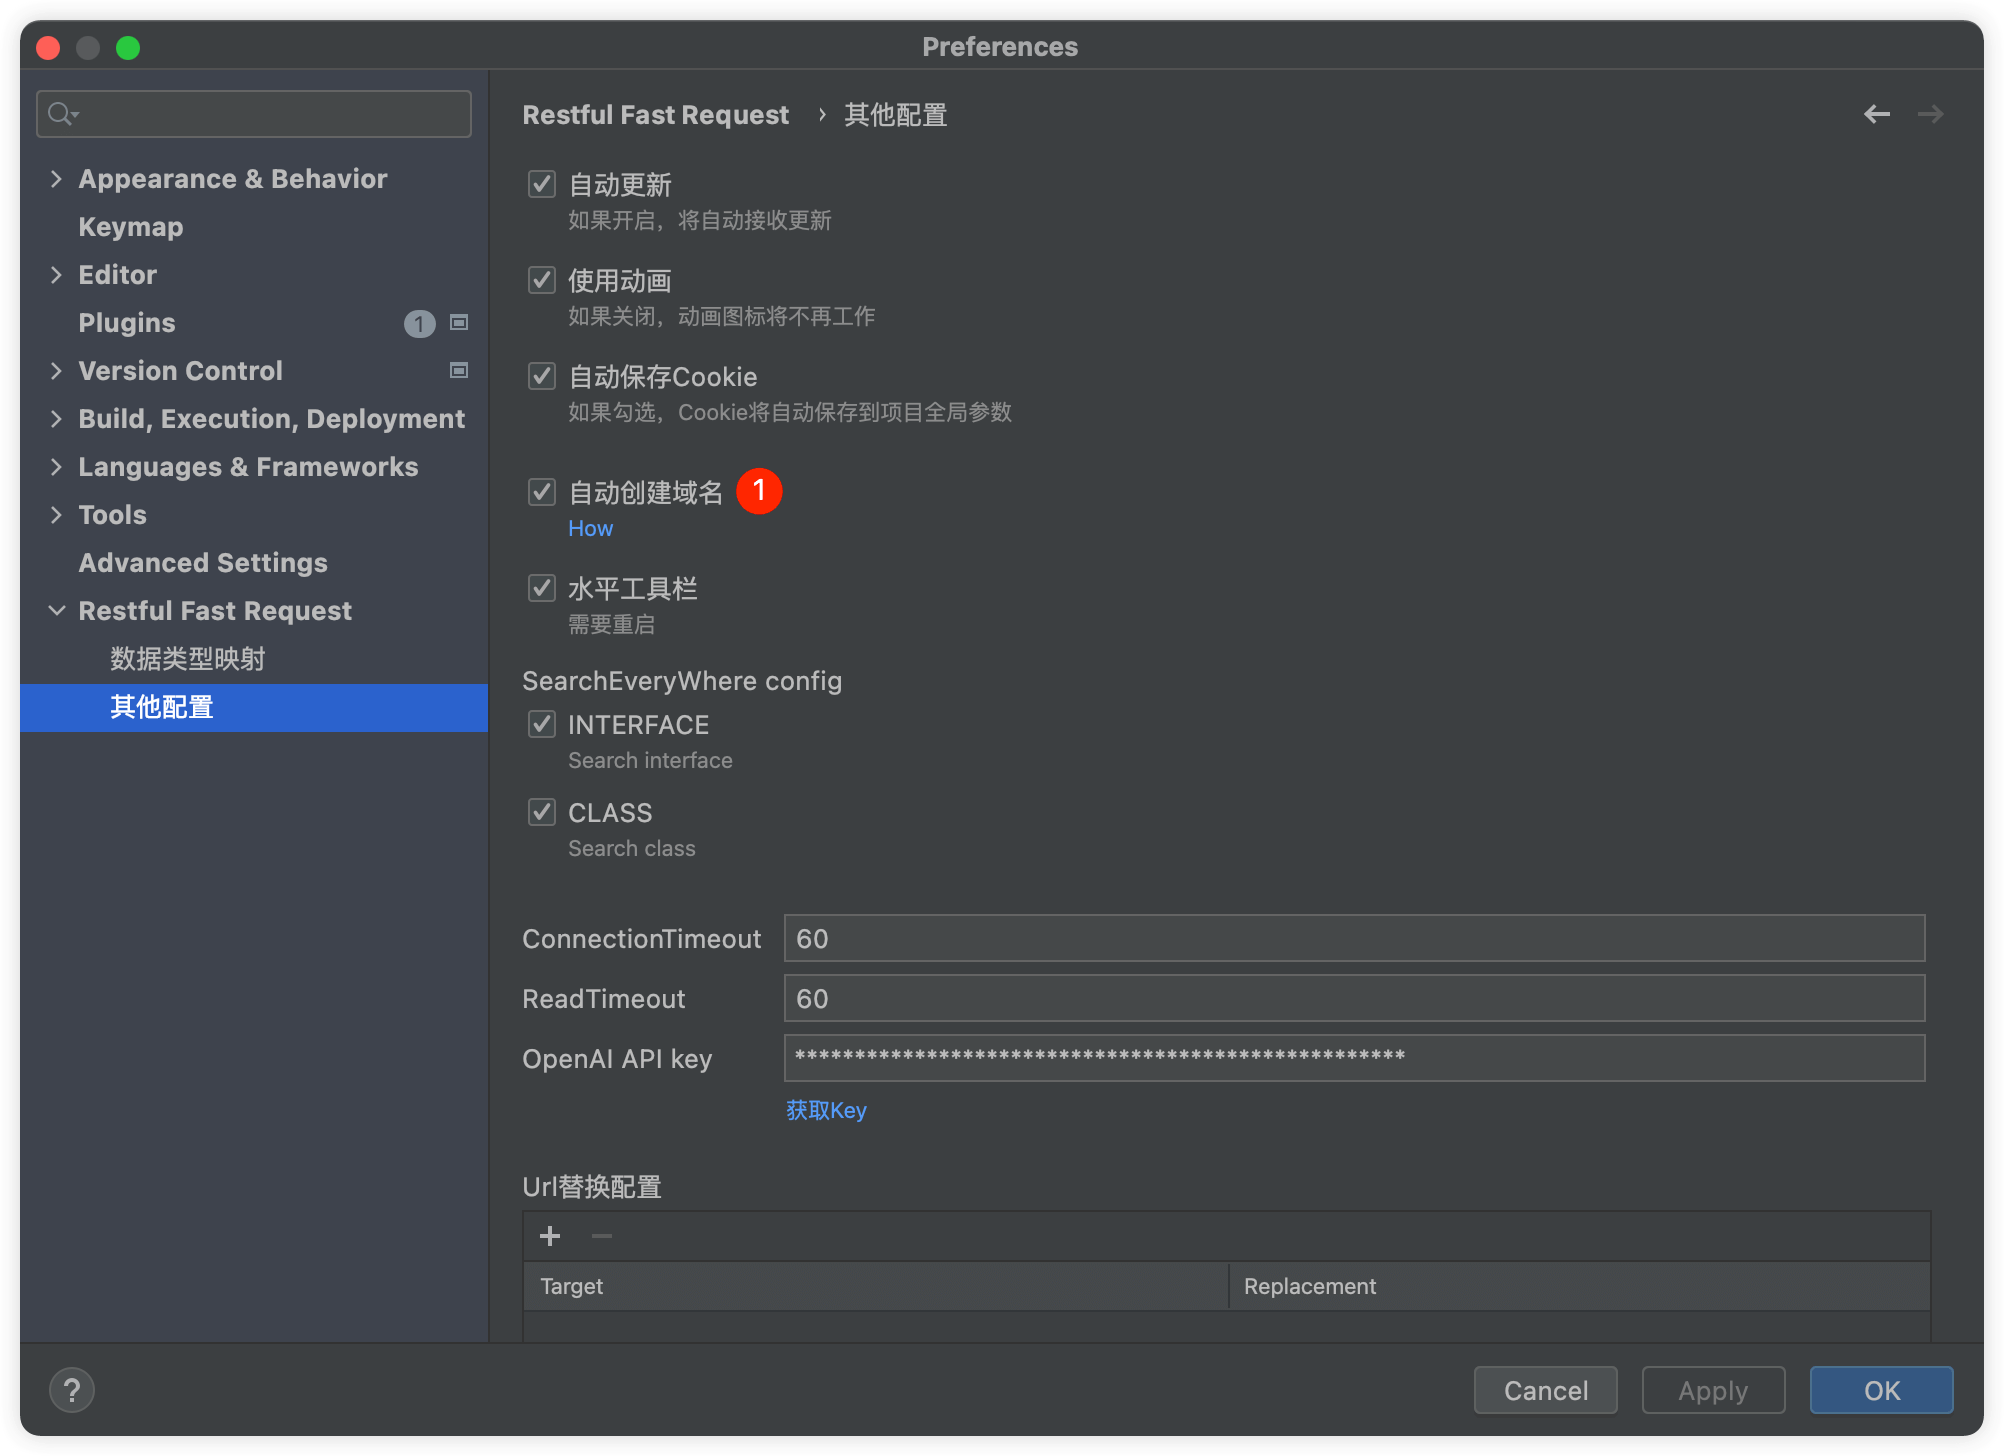Click the plus icon in Url替换配置
This screenshot has height=1456, width=2004.
550,1236
